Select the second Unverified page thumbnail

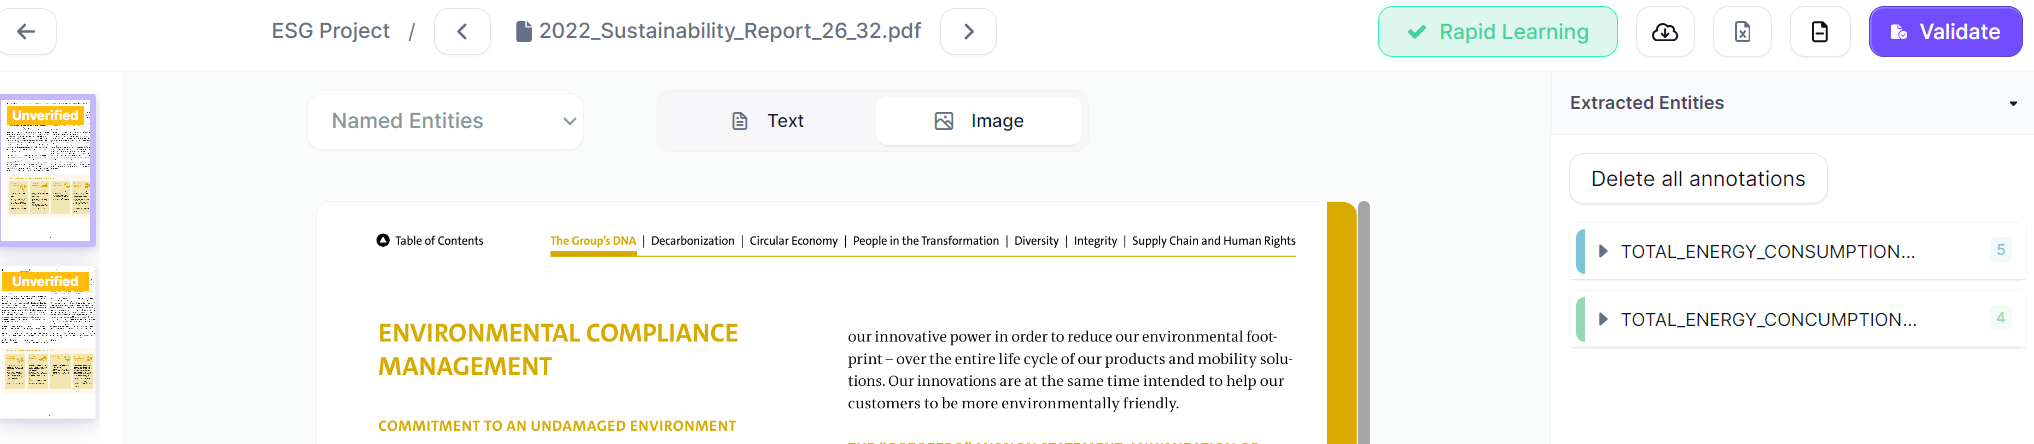click(48, 340)
